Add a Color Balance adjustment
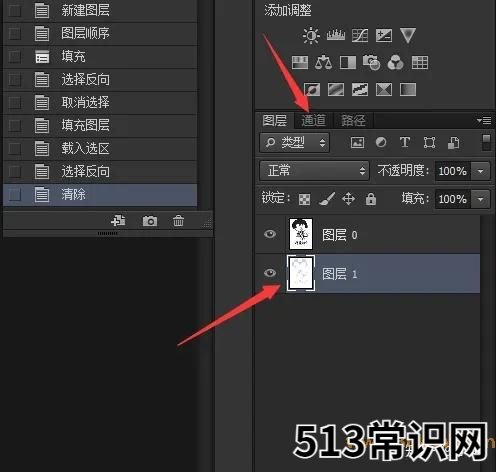 click(x=323, y=62)
